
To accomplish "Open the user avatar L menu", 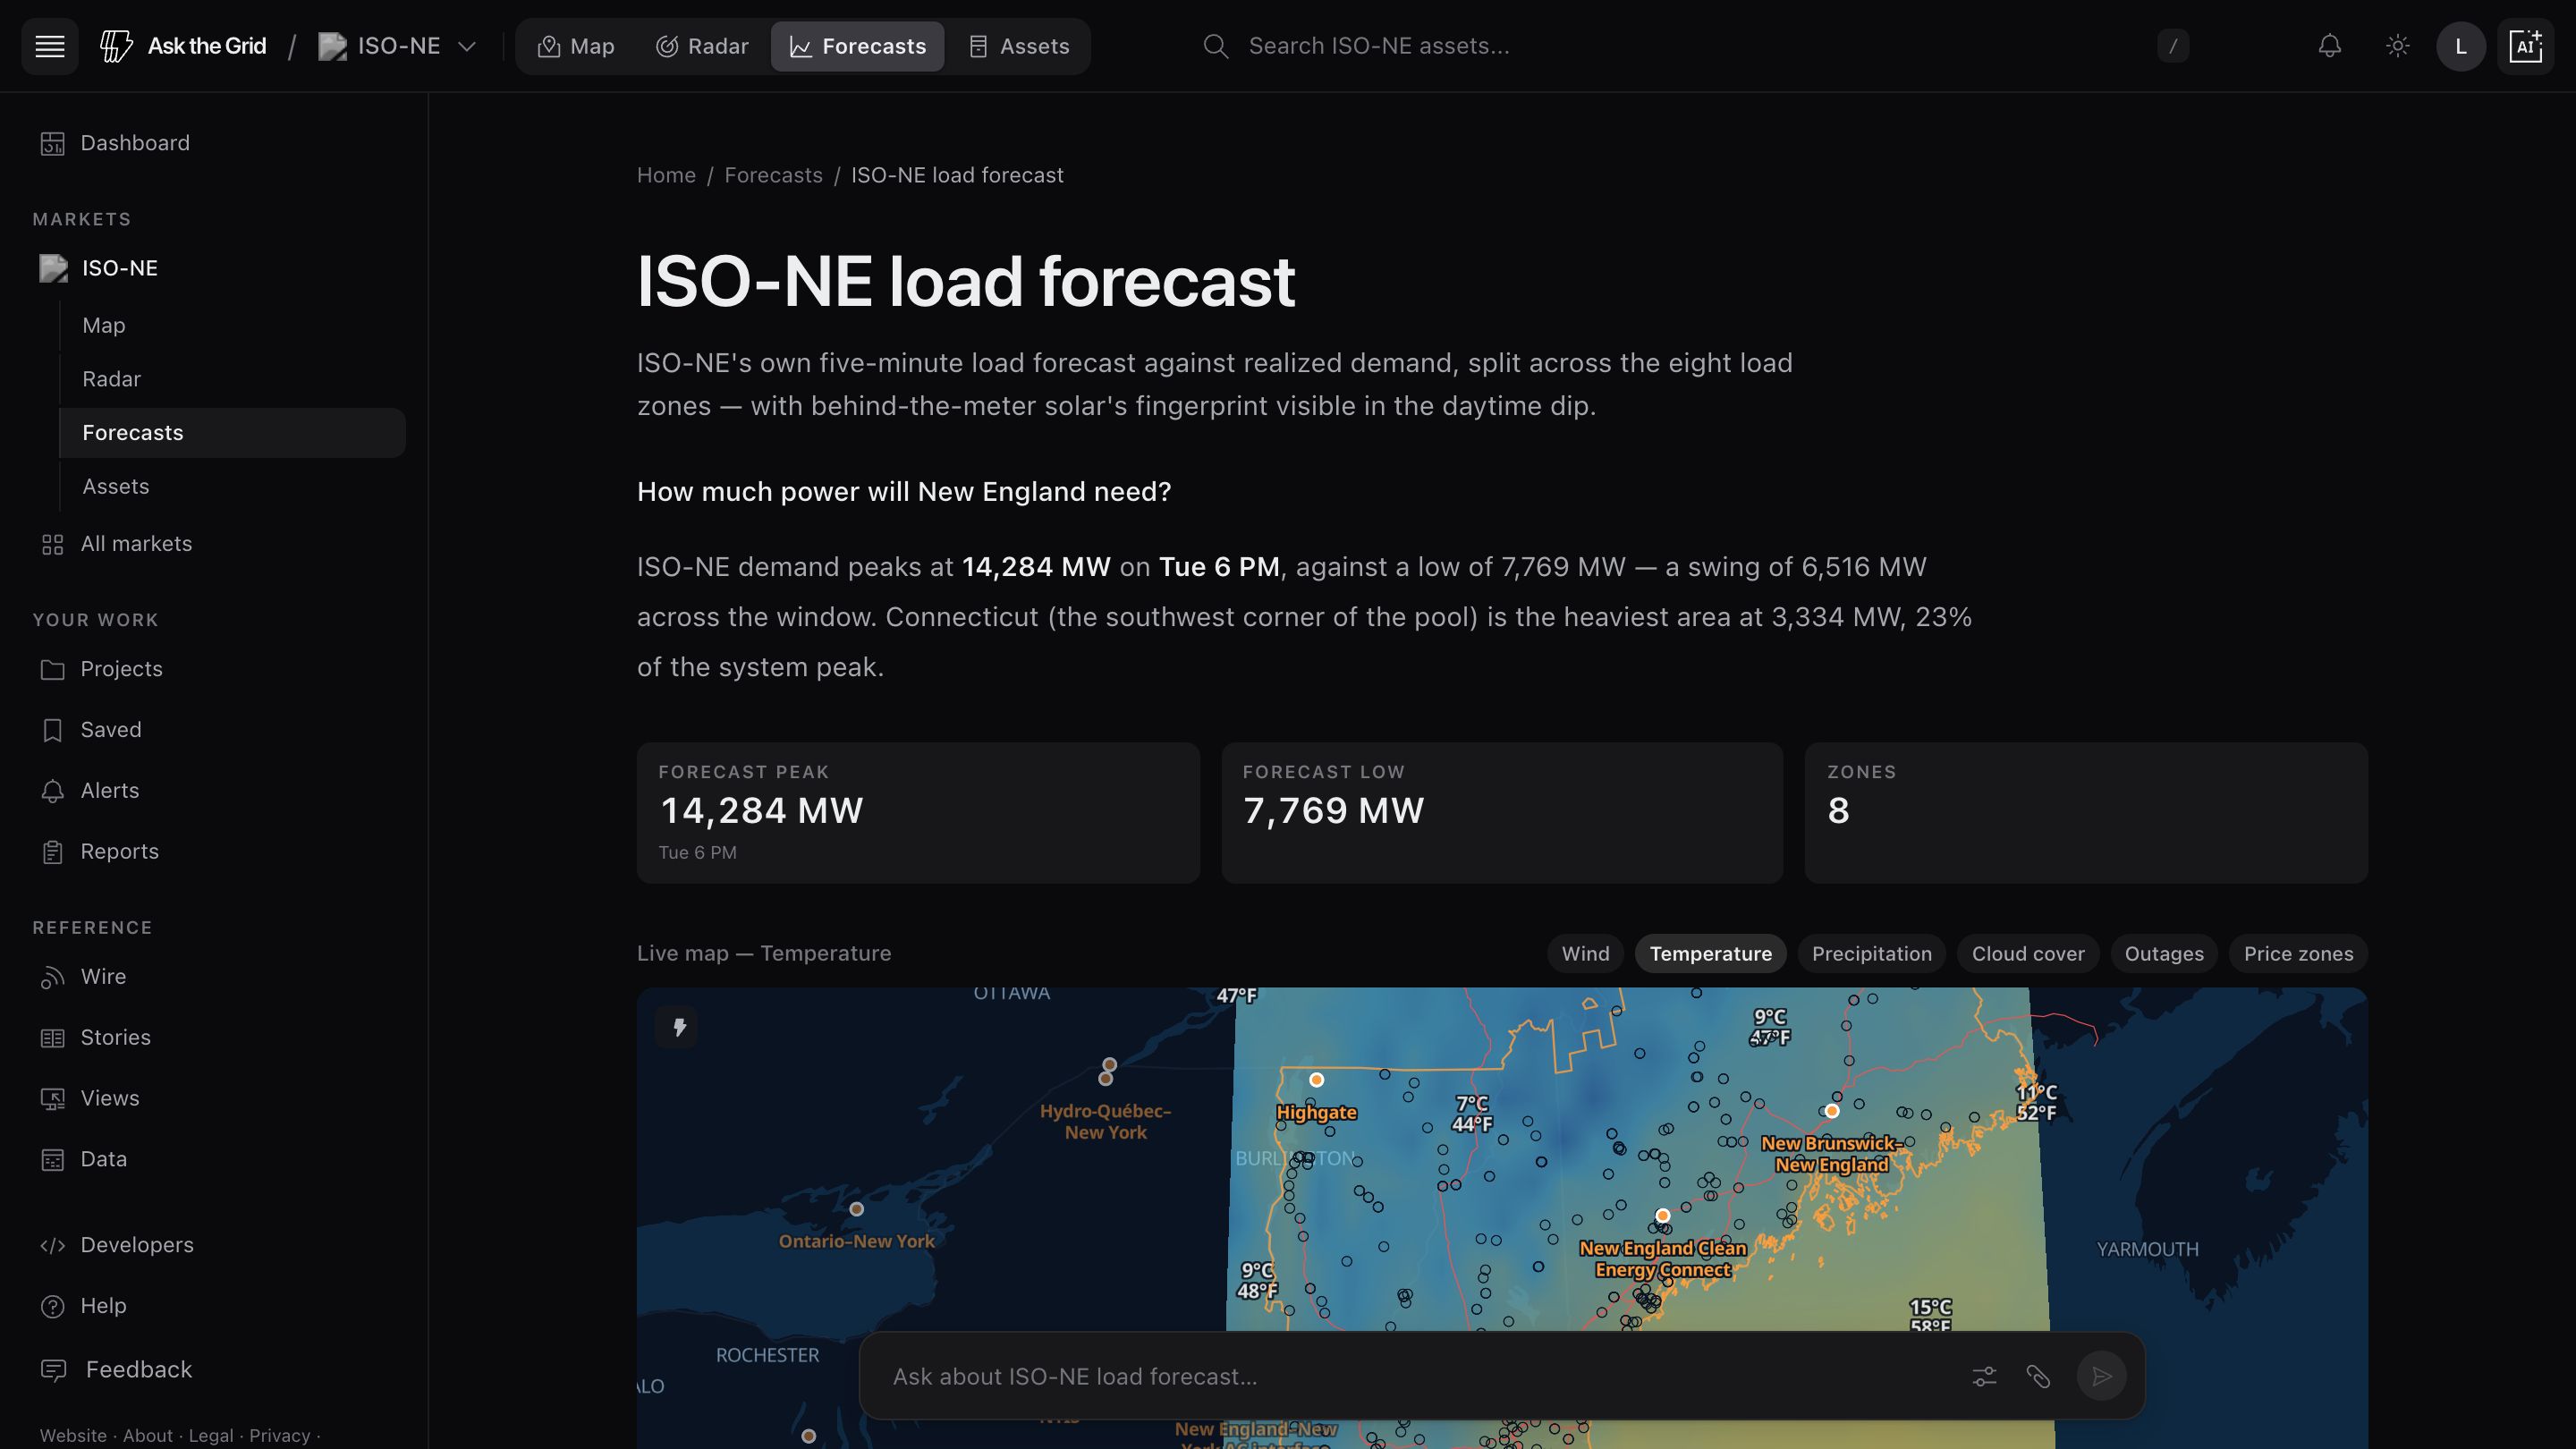I will (2461, 46).
